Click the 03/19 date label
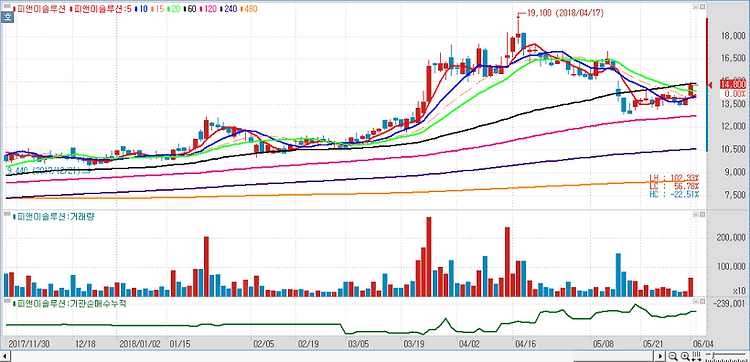 [x=415, y=344]
